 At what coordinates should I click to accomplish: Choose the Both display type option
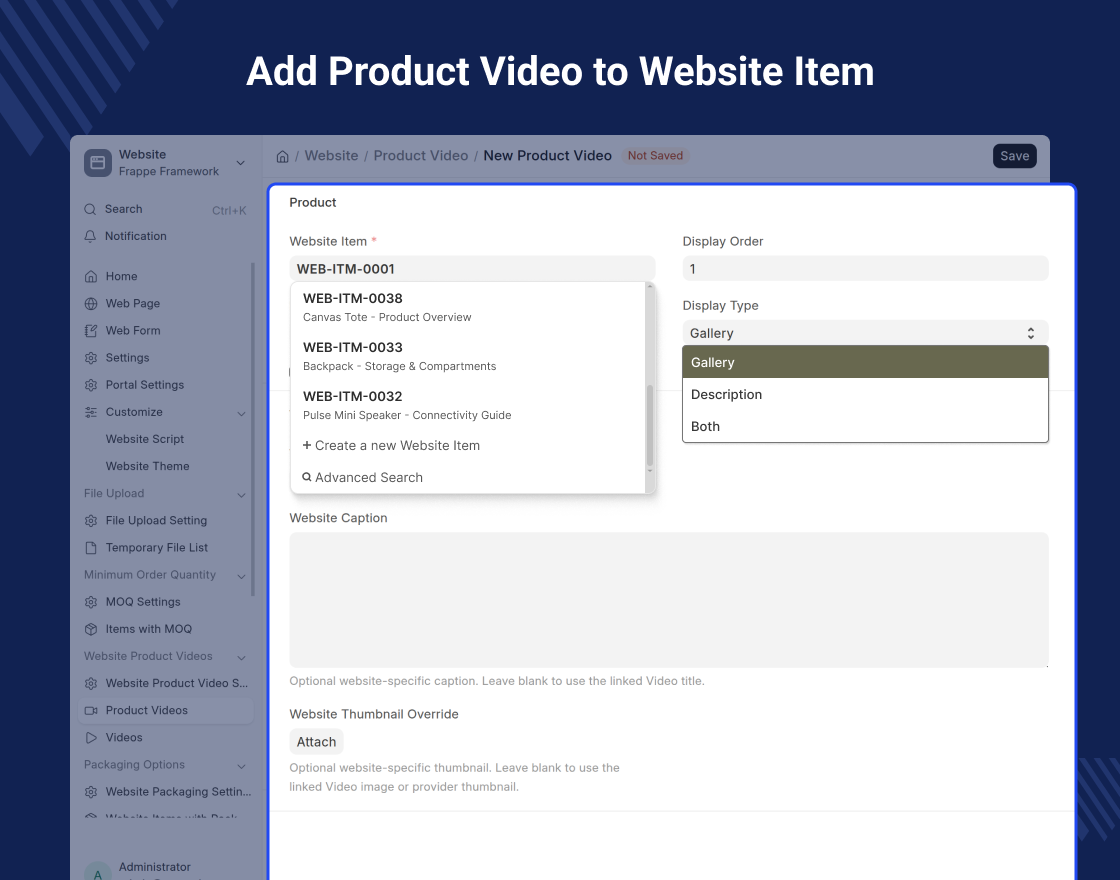[x=865, y=426]
